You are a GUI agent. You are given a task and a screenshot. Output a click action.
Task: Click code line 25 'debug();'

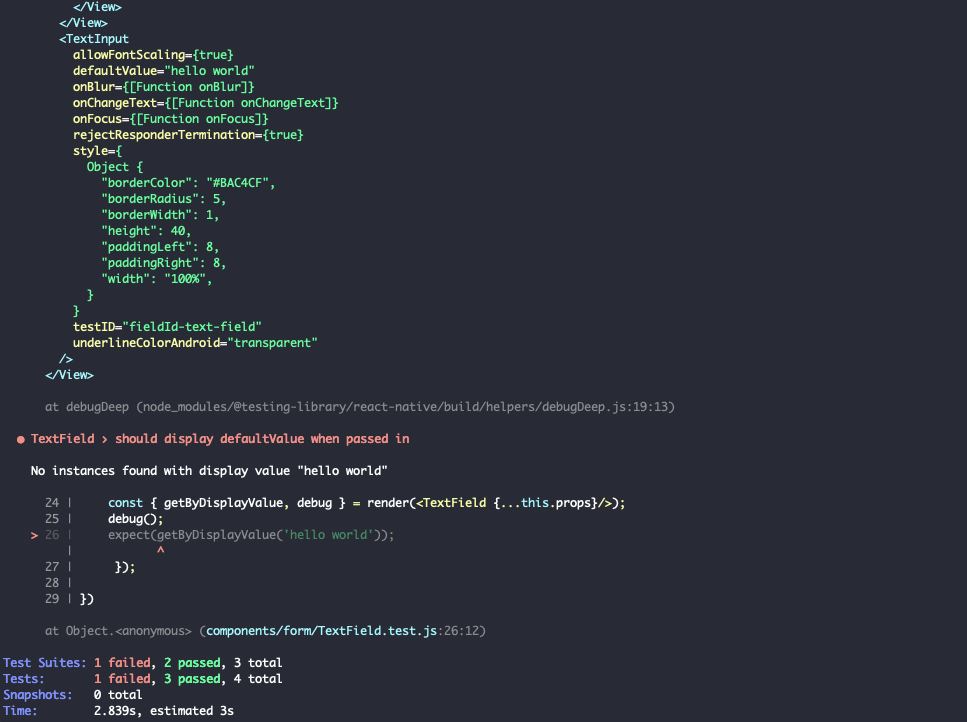136,519
